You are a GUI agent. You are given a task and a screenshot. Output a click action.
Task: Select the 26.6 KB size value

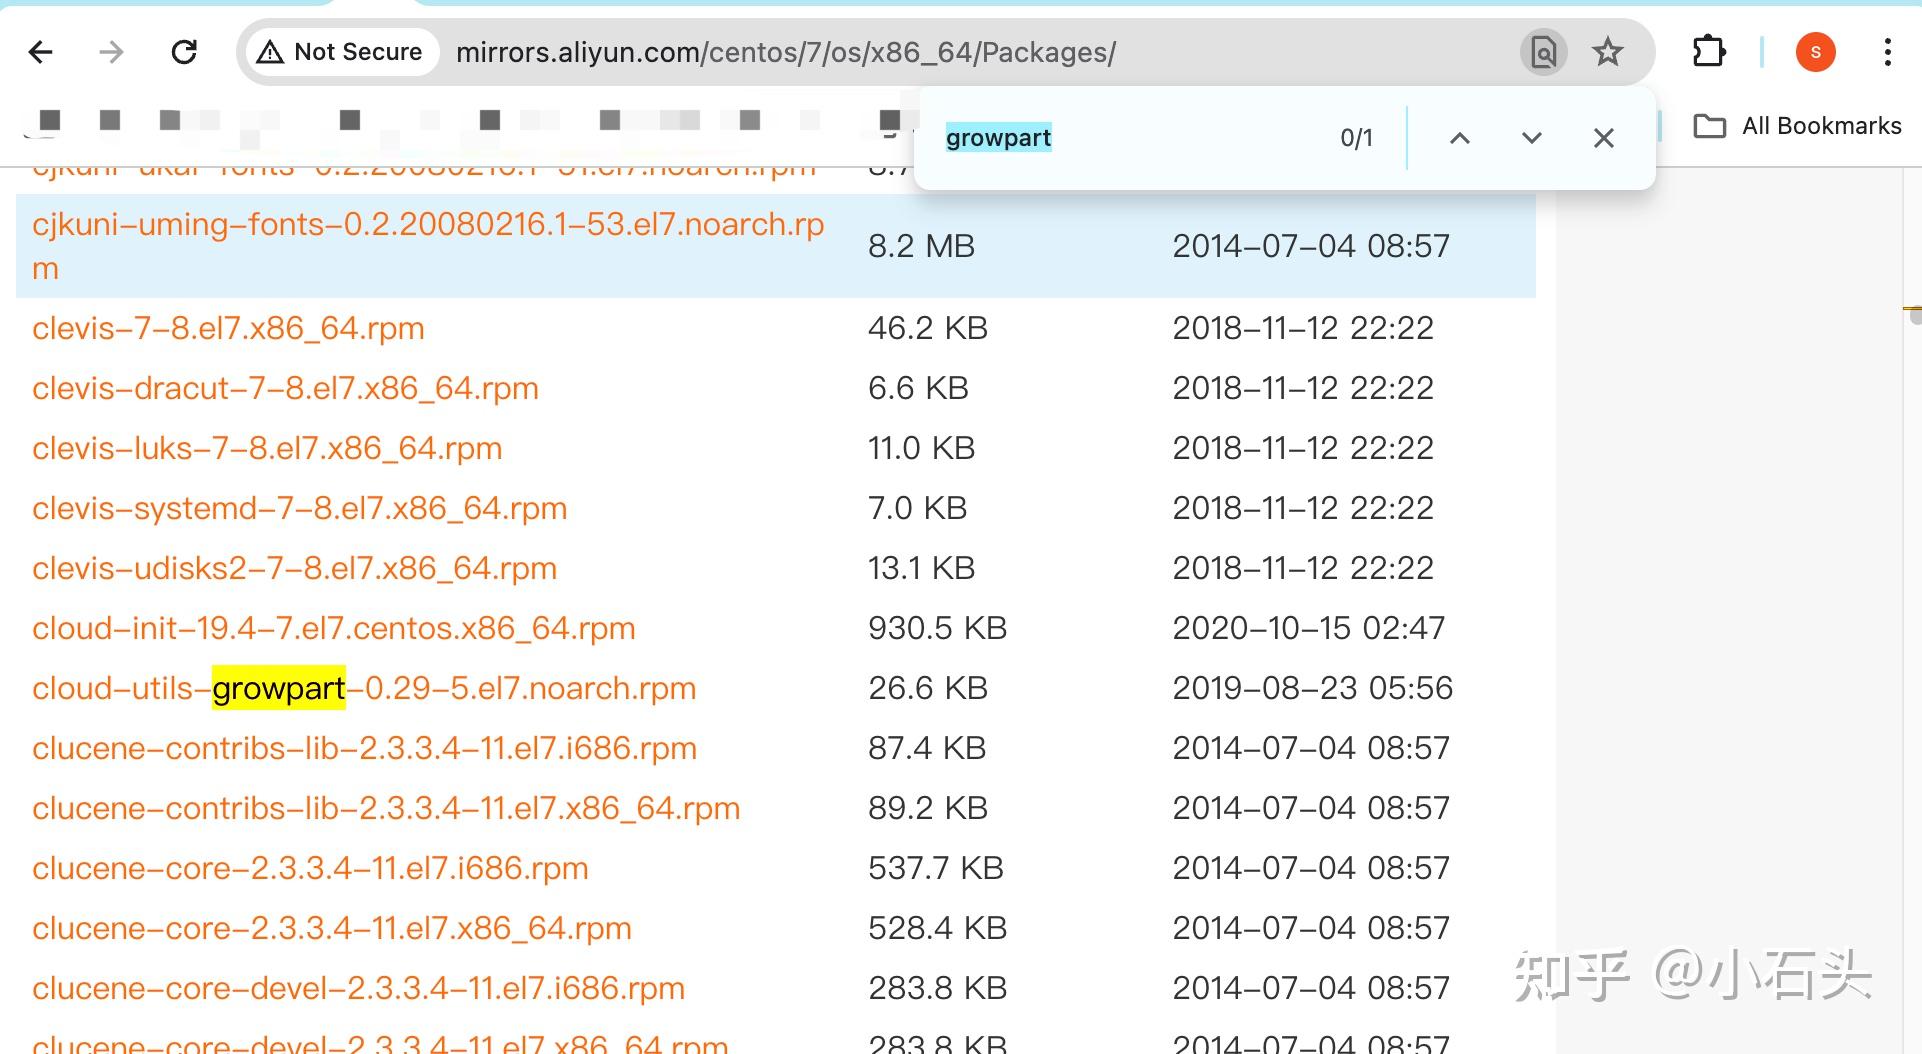(x=928, y=688)
